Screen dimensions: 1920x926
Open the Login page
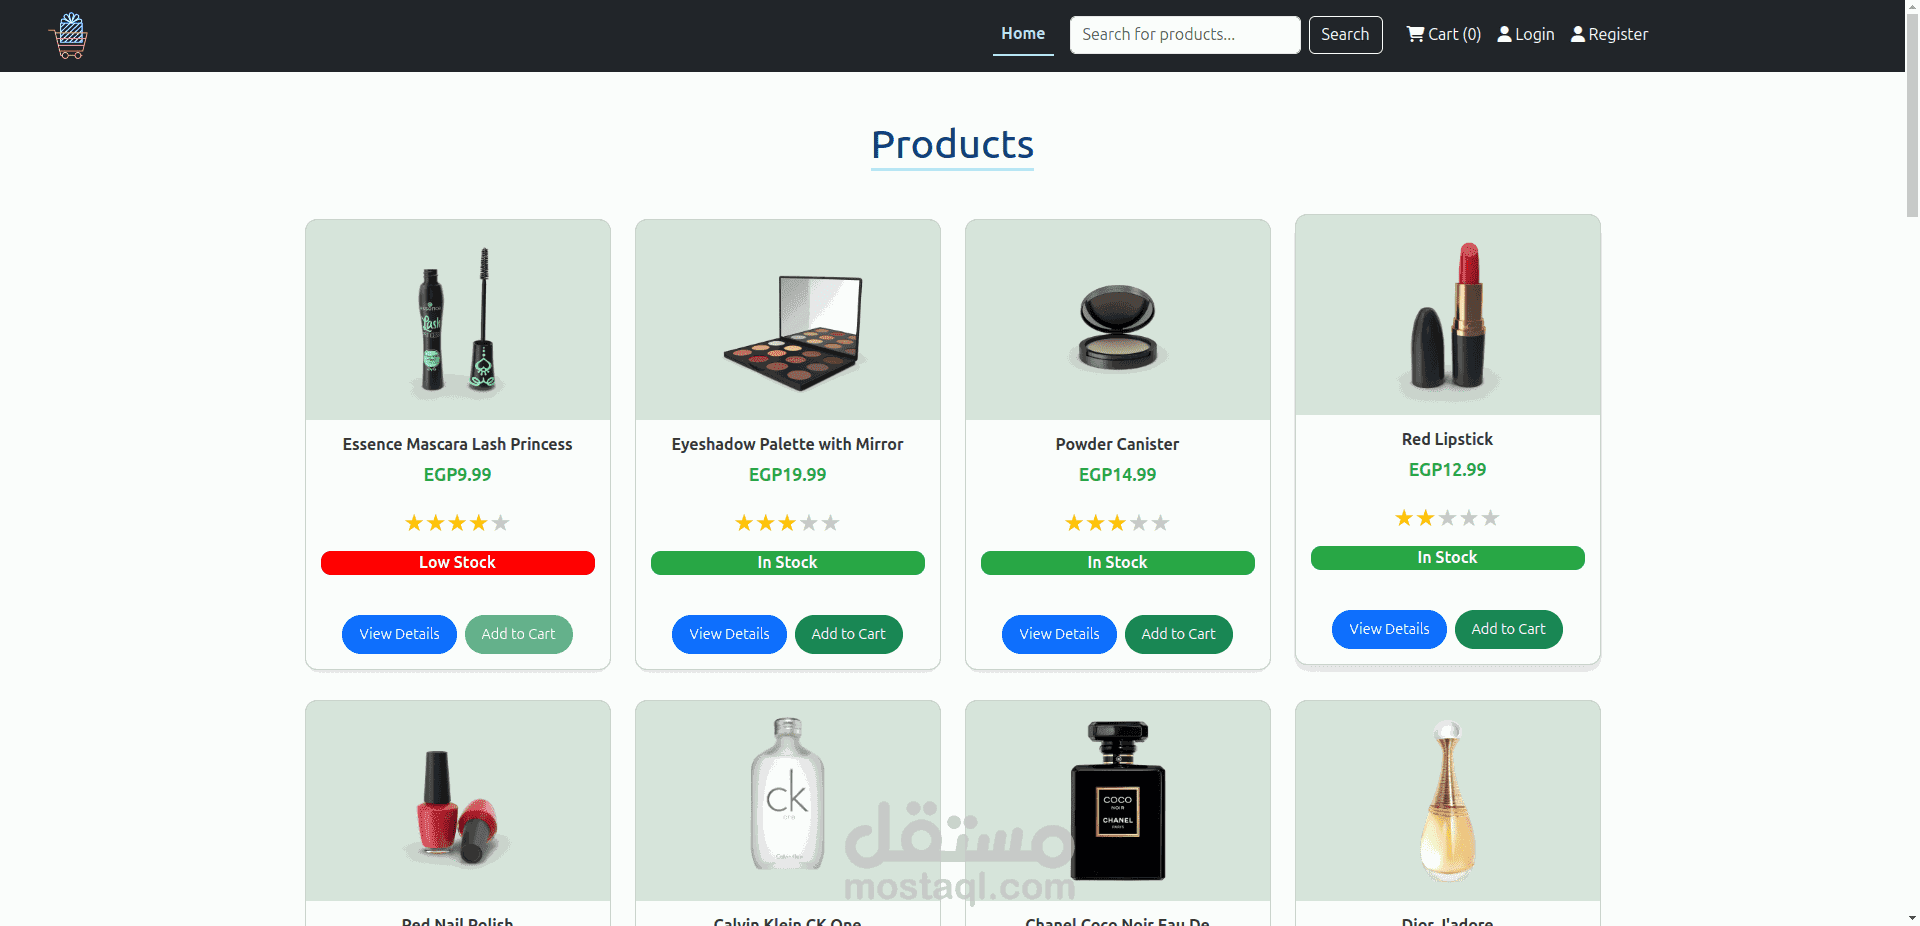(1525, 34)
